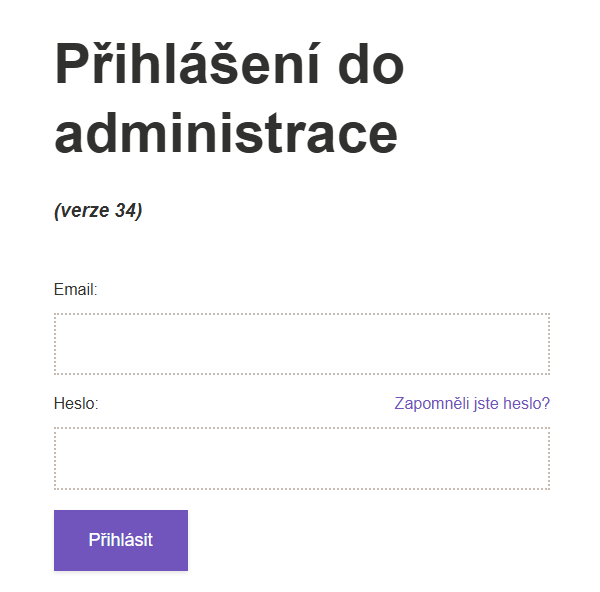This screenshot has width=600, height=592.
Task: Click the italic version number text
Action: coord(98,210)
